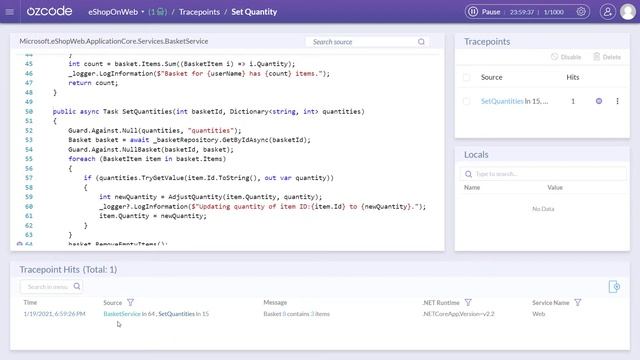
Task: Click Set Quantity breadcrumb
Action: 254,12
